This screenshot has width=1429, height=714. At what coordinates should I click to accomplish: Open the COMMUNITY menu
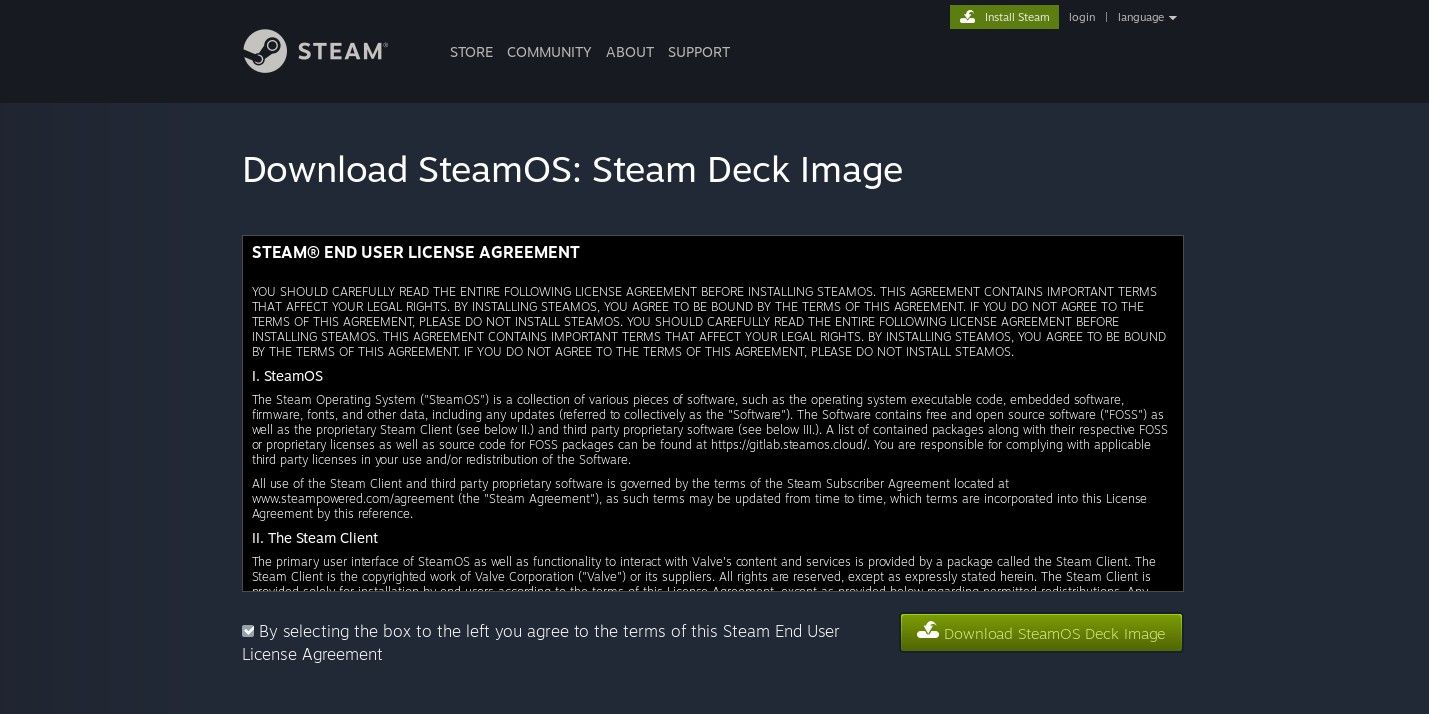(549, 52)
